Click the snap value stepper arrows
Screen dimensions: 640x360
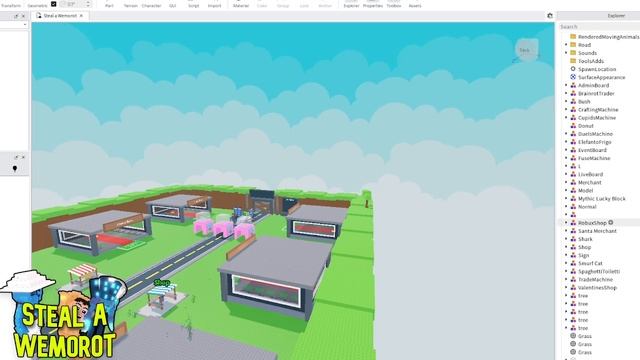88,4
